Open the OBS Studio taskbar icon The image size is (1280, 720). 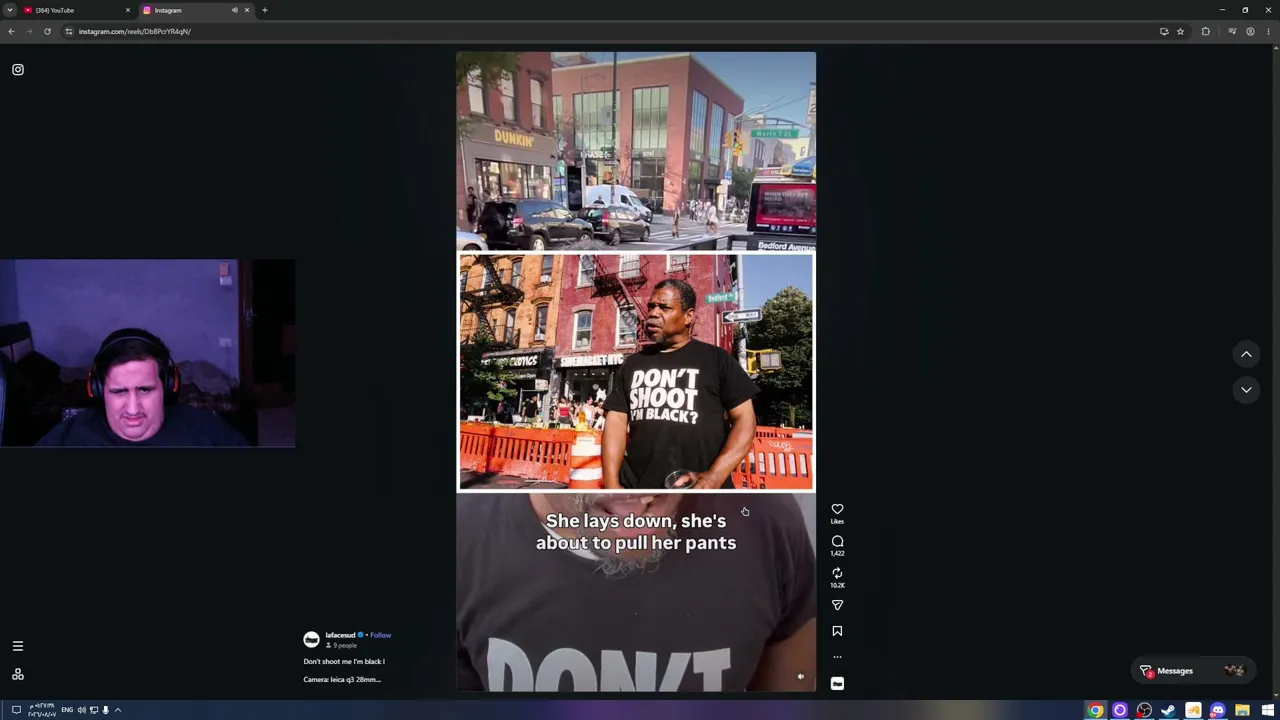[1144, 710]
